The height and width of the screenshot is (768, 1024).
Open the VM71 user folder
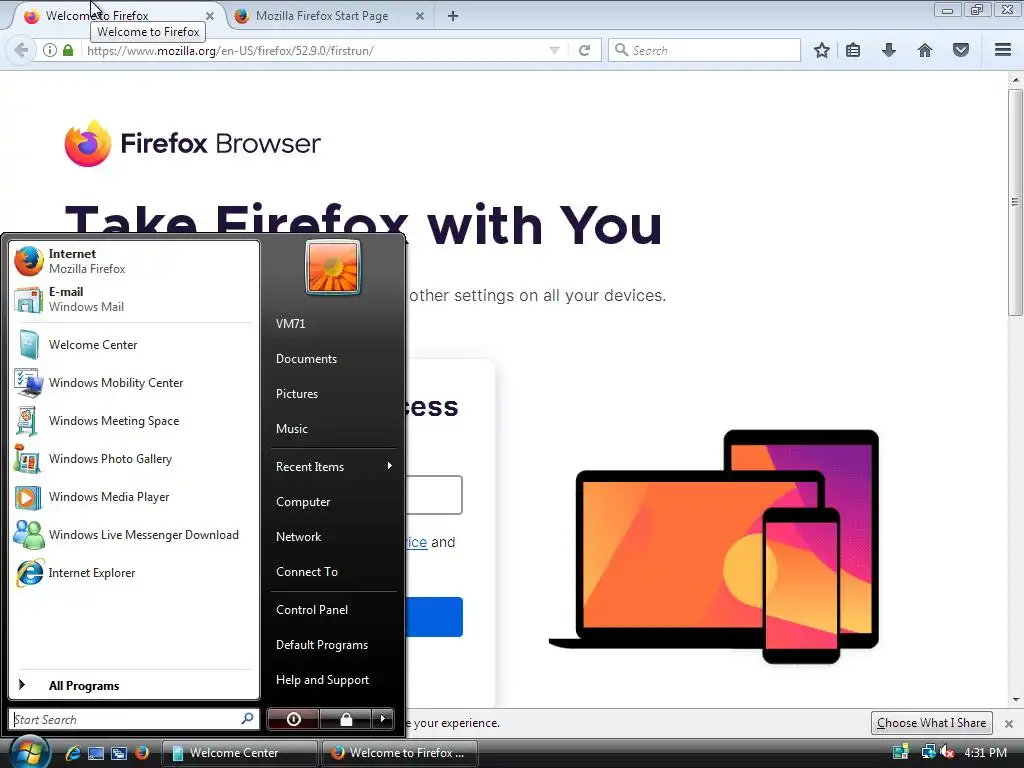coord(290,324)
